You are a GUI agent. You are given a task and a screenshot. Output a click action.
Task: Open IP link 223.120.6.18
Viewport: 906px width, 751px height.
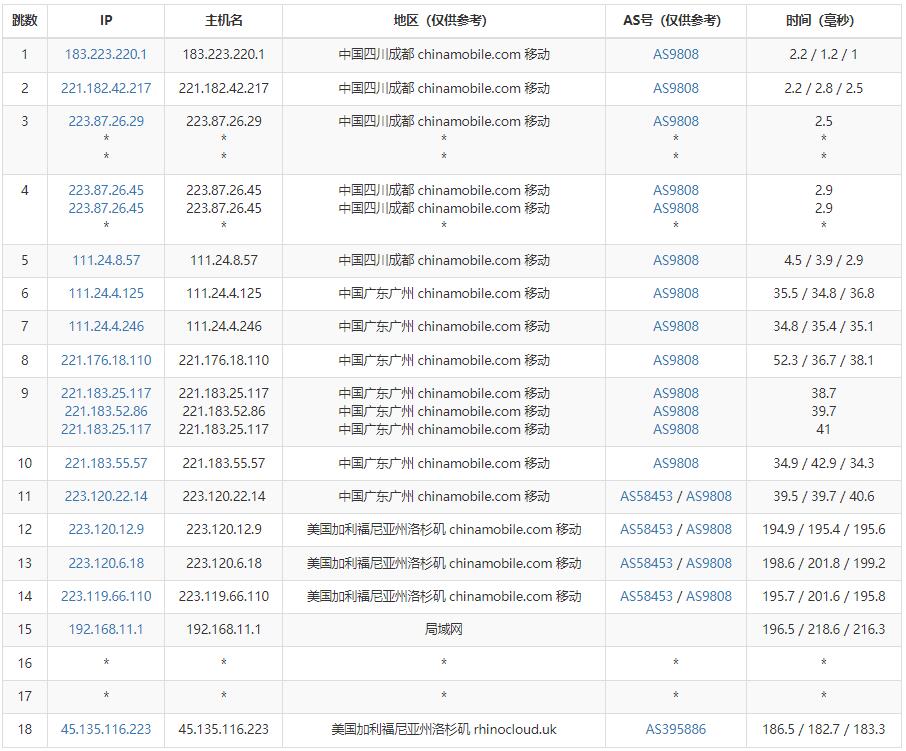point(106,563)
